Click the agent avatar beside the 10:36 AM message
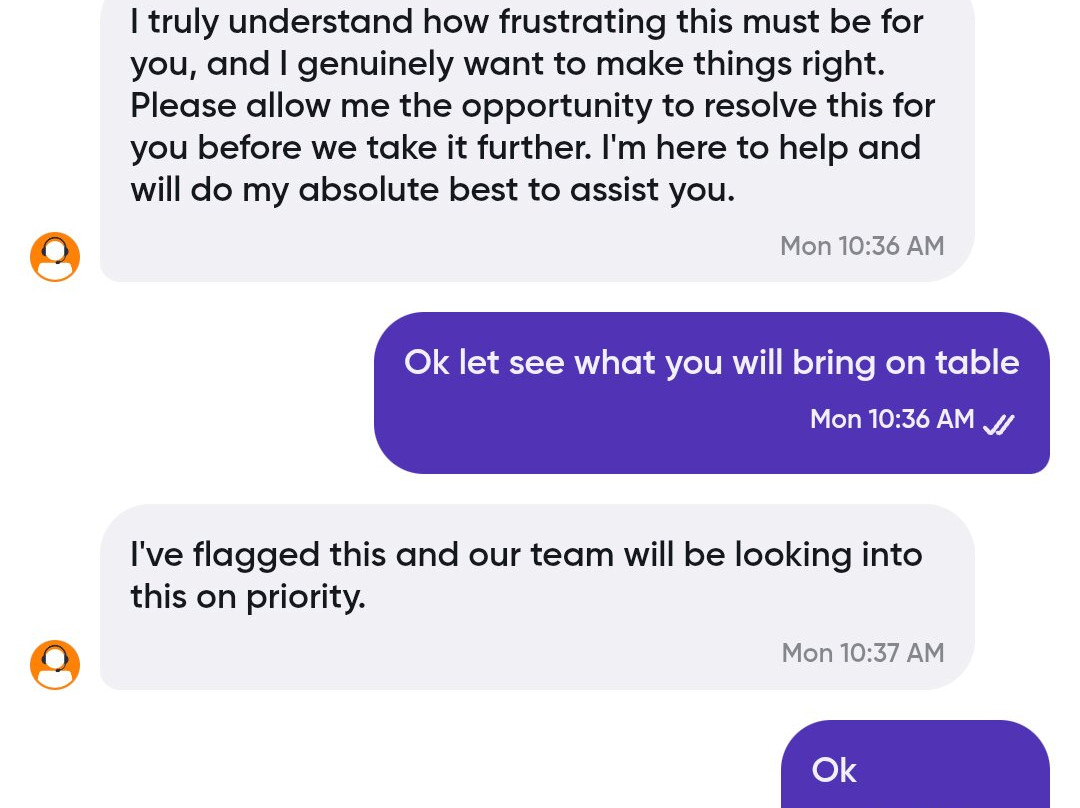 point(55,257)
